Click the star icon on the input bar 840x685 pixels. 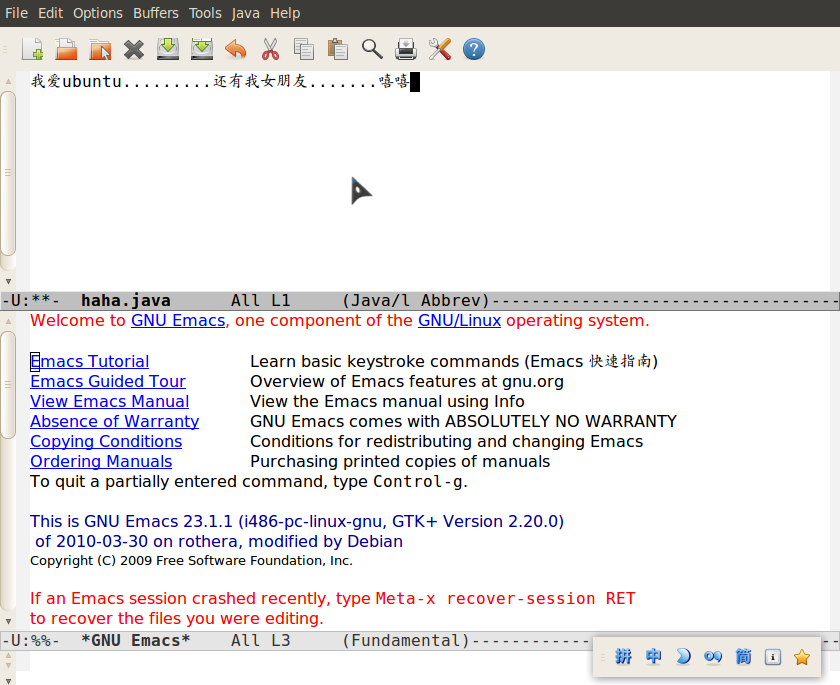pyautogui.click(x=802, y=657)
